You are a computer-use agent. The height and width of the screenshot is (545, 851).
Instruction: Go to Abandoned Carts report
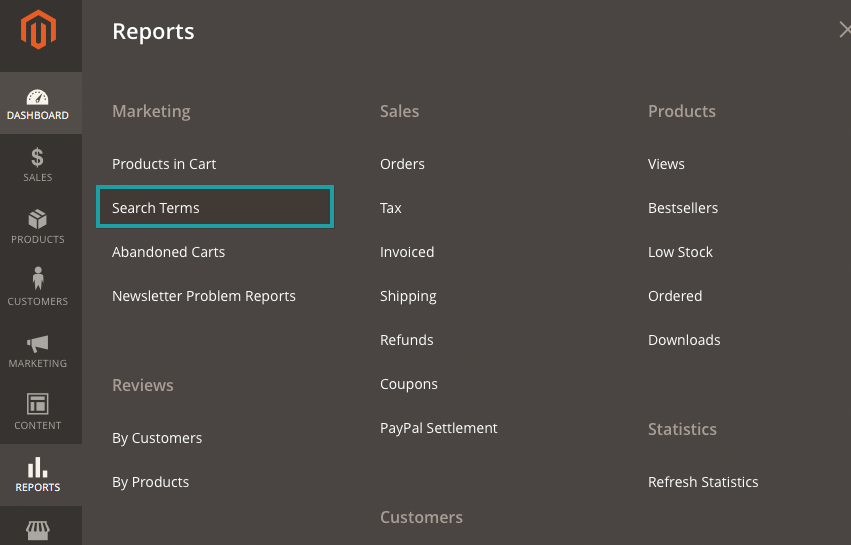point(168,252)
